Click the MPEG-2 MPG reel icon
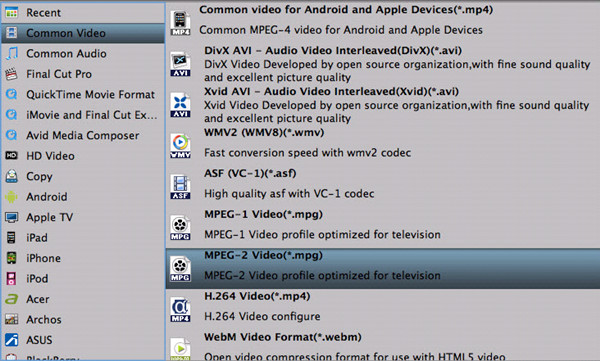Viewport: 600px width, 361px height. pyautogui.click(x=180, y=269)
